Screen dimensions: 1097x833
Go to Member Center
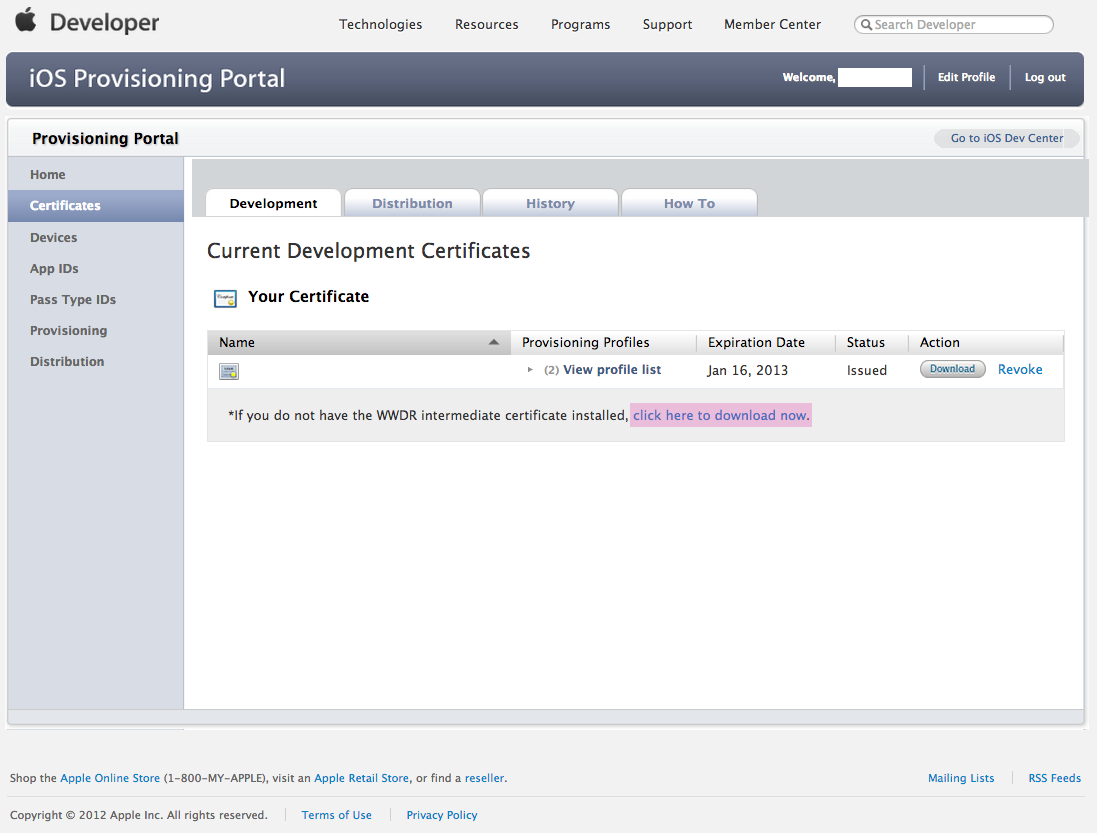pos(772,24)
